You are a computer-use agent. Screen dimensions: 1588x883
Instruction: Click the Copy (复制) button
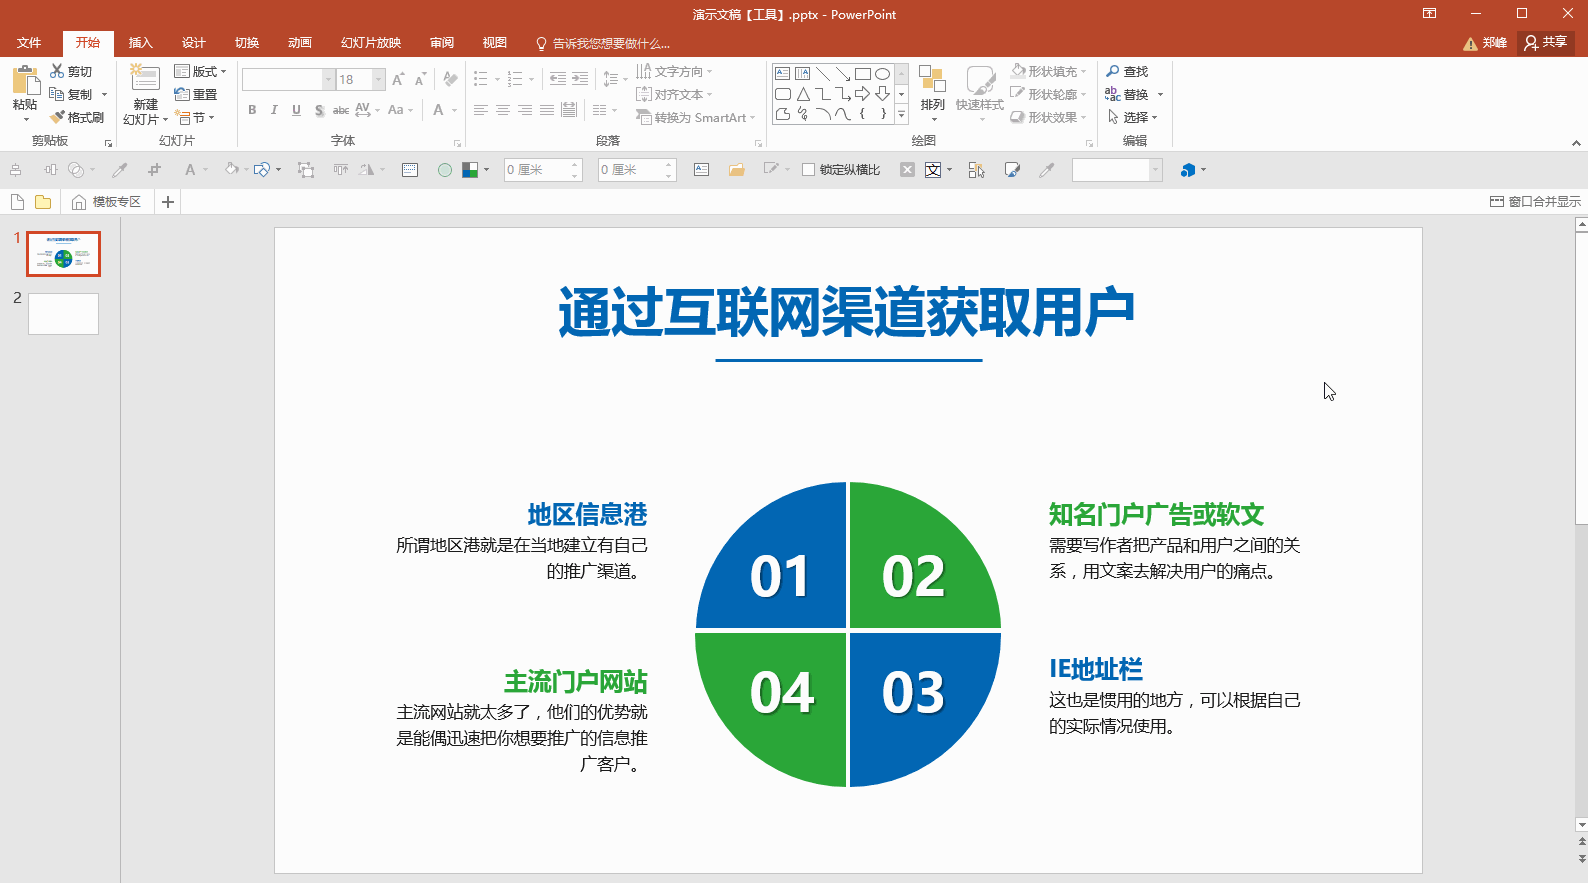(71, 94)
